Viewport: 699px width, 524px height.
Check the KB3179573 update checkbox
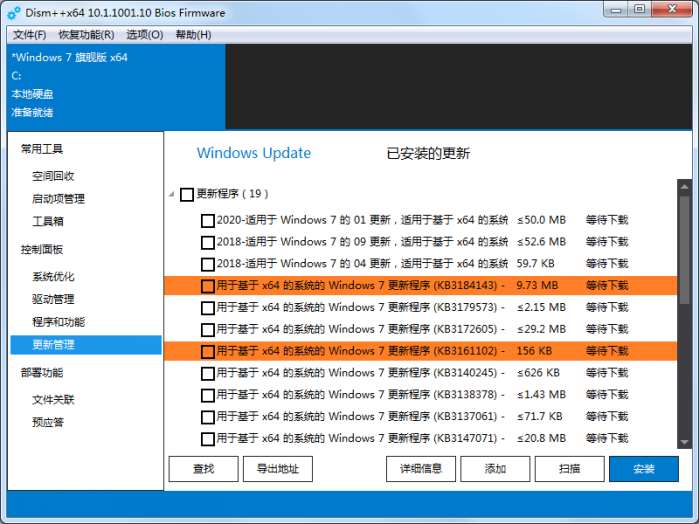coord(208,308)
